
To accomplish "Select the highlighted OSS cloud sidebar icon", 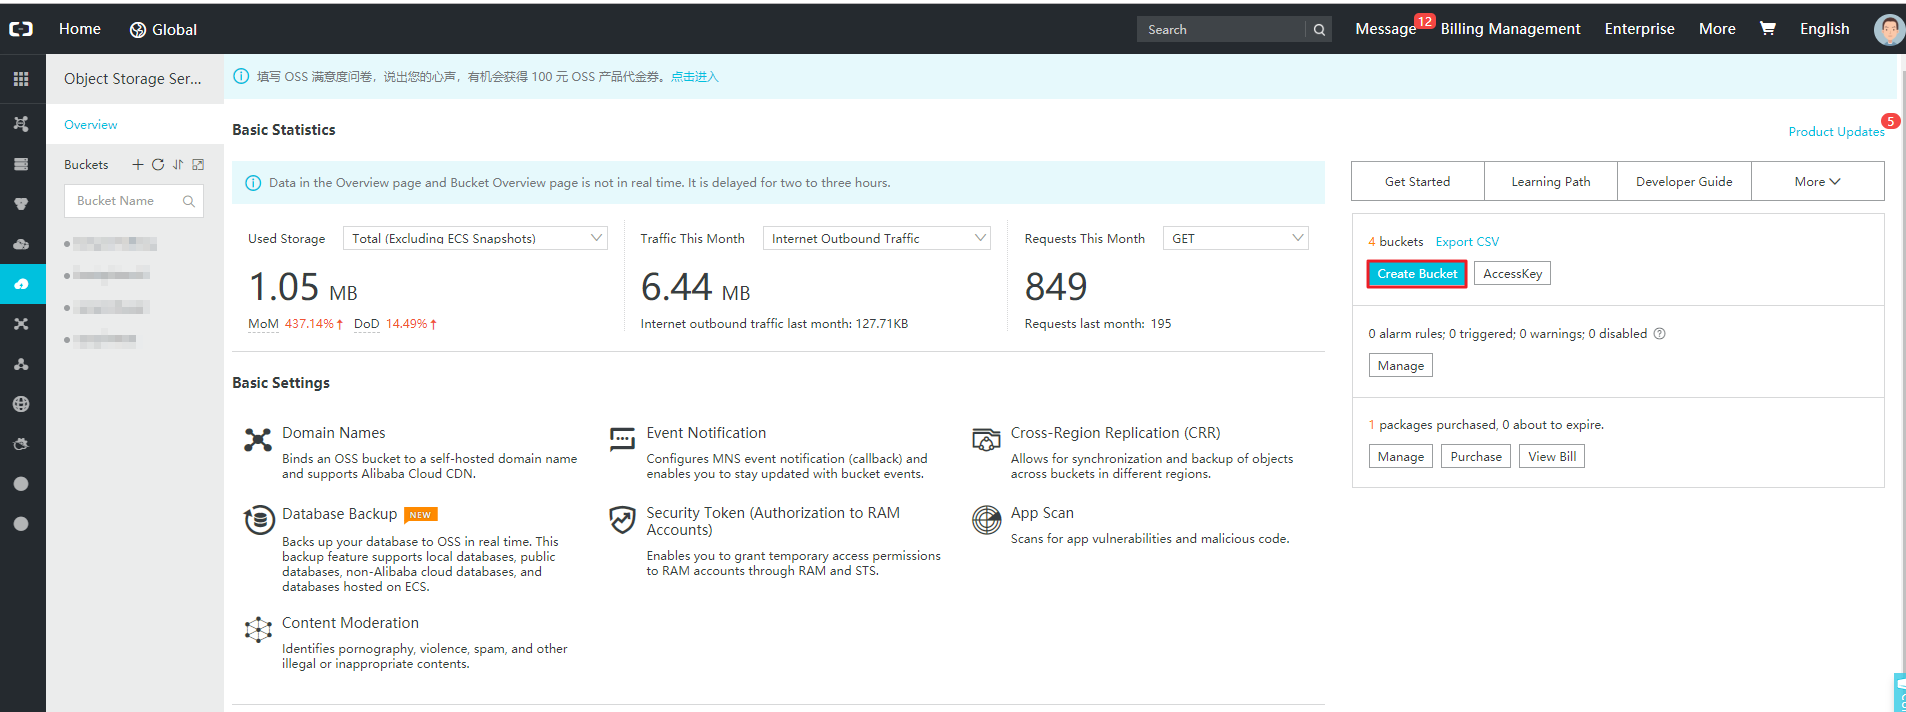I will tap(21, 284).
